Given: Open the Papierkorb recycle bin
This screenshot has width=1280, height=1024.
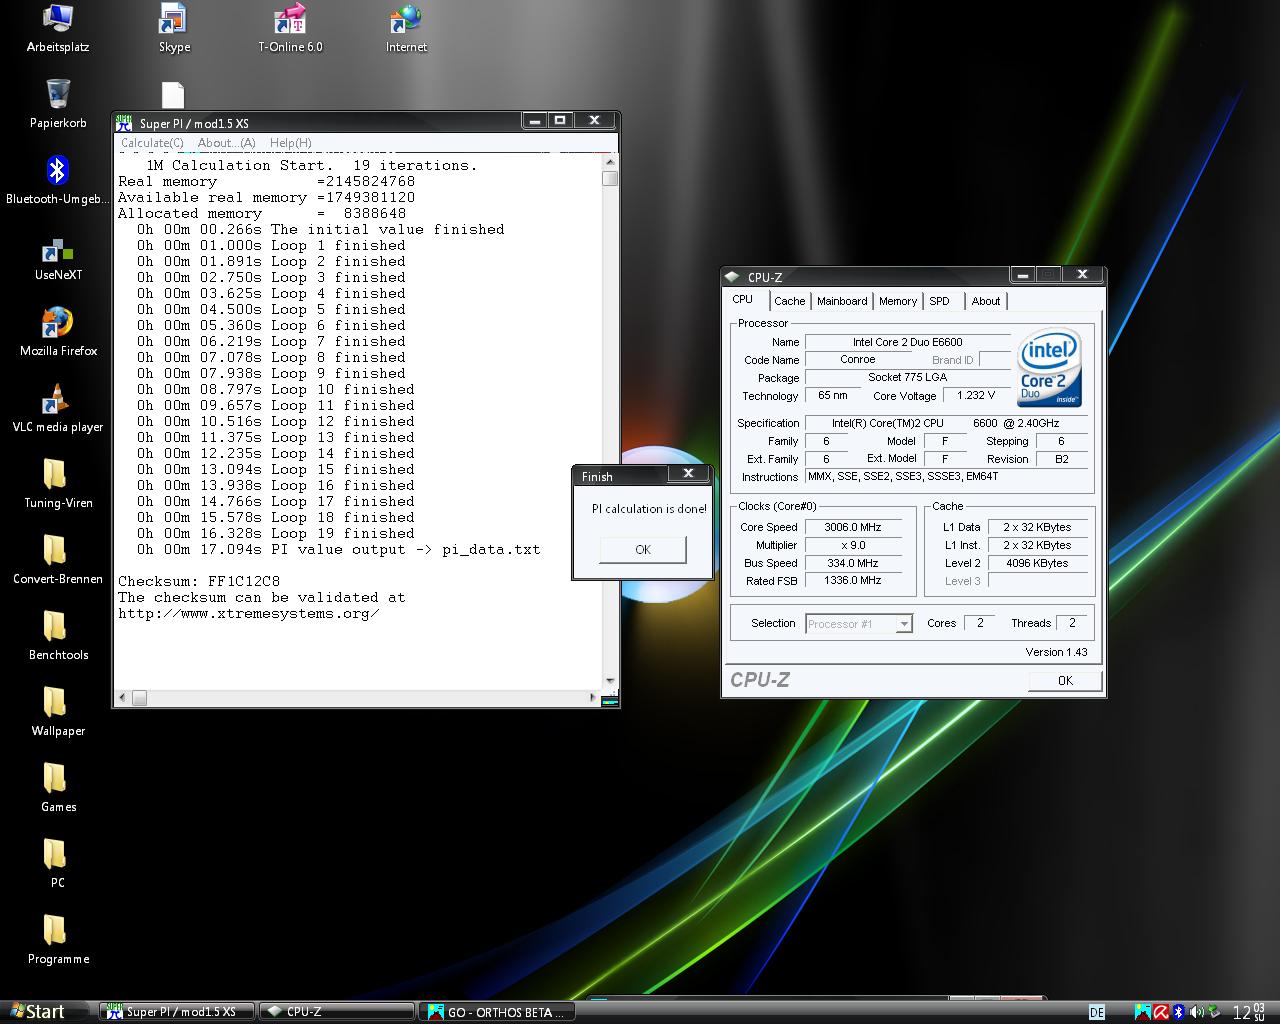Looking at the screenshot, I should (x=57, y=96).
